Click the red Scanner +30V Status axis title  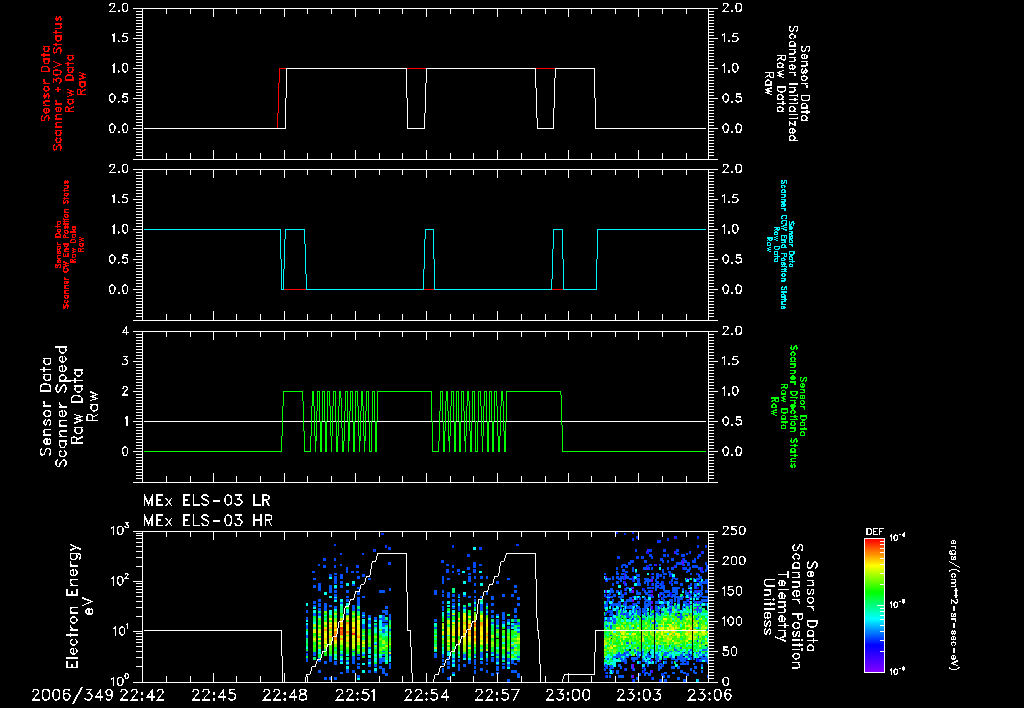pyautogui.click(x=63, y=83)
